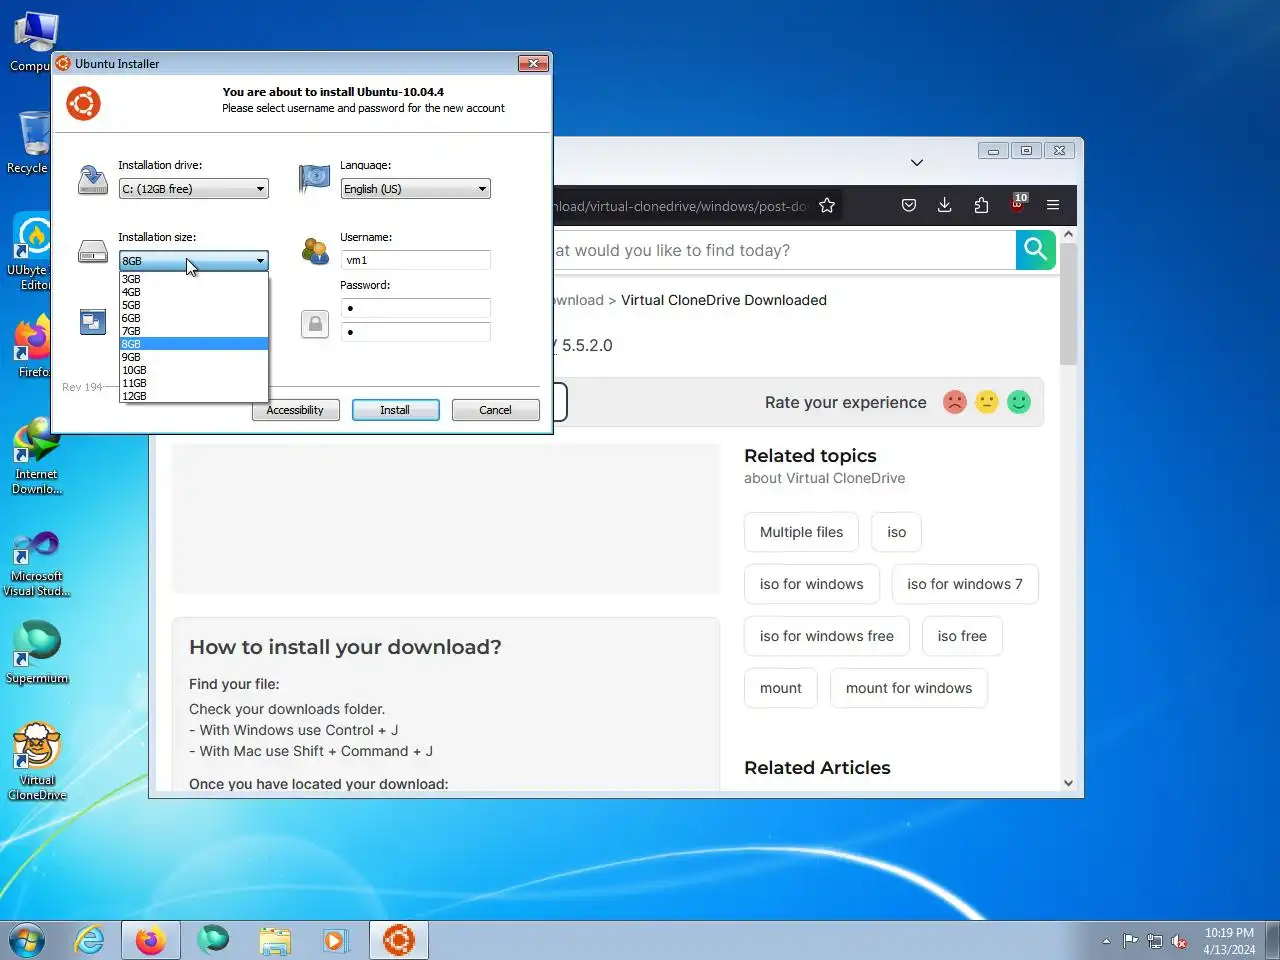Click scrollbar down arrow in Firefox page
The image size is (1280, 960).
pyautogui.click(x=1068, y=783)
